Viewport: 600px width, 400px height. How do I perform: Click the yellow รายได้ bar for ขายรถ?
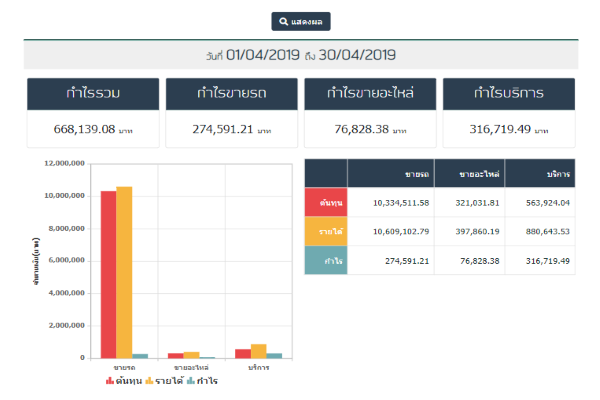124,271
